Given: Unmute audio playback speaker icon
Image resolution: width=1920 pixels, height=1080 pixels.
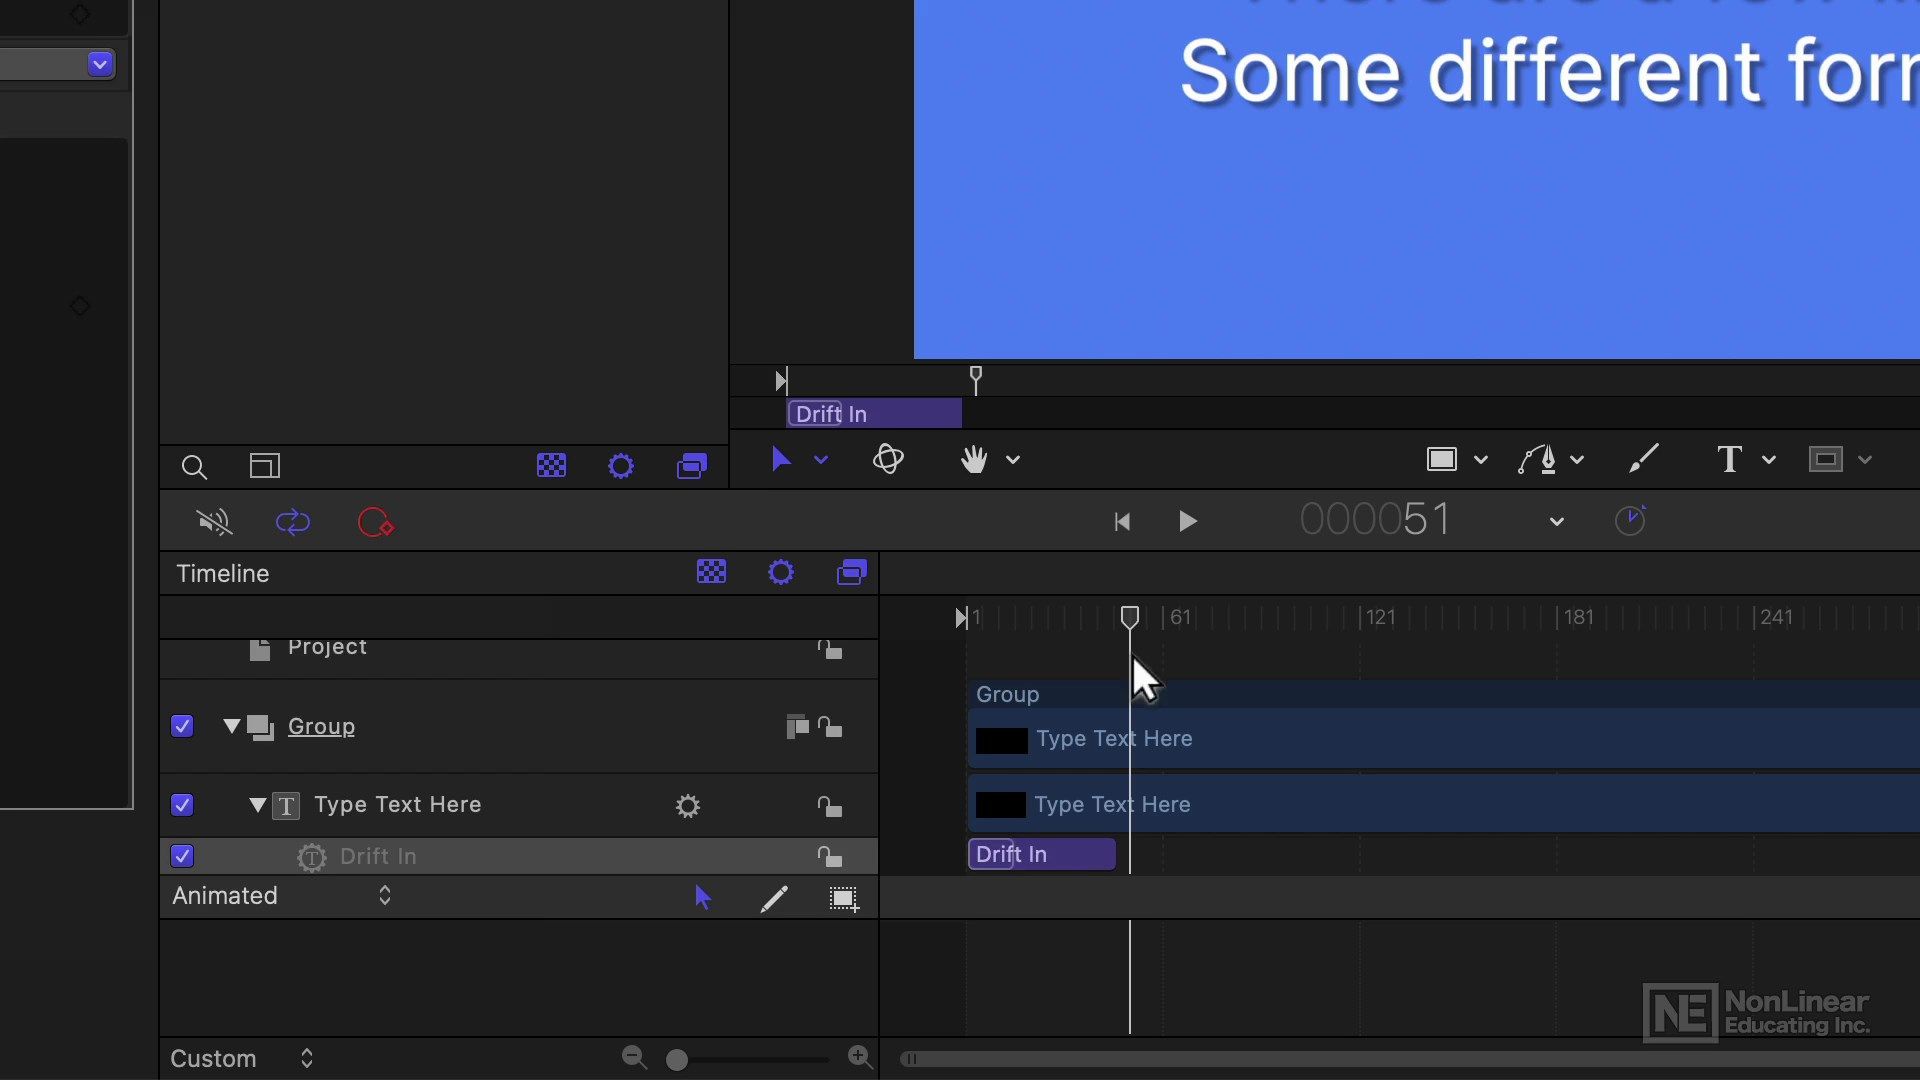Looking at the screenshot, I should 214,522.
